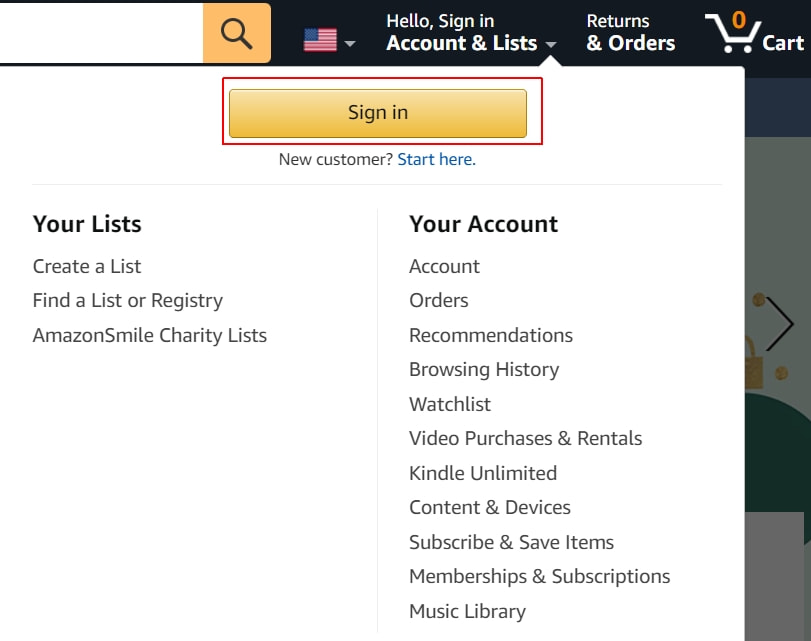Go to Kindle Unlimited
Image resolution: width=811 pixels, height=641 pixels.
(x=483, y=473)
